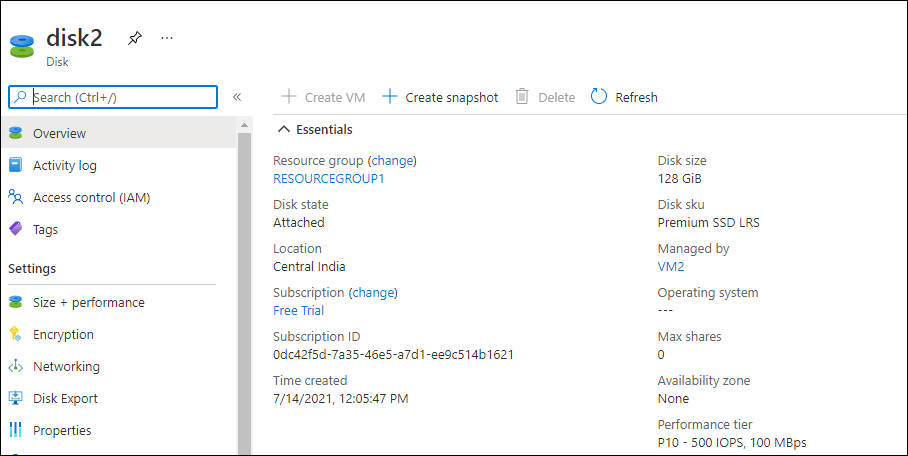Open the more options ellipsis menu

coord(167,38)
